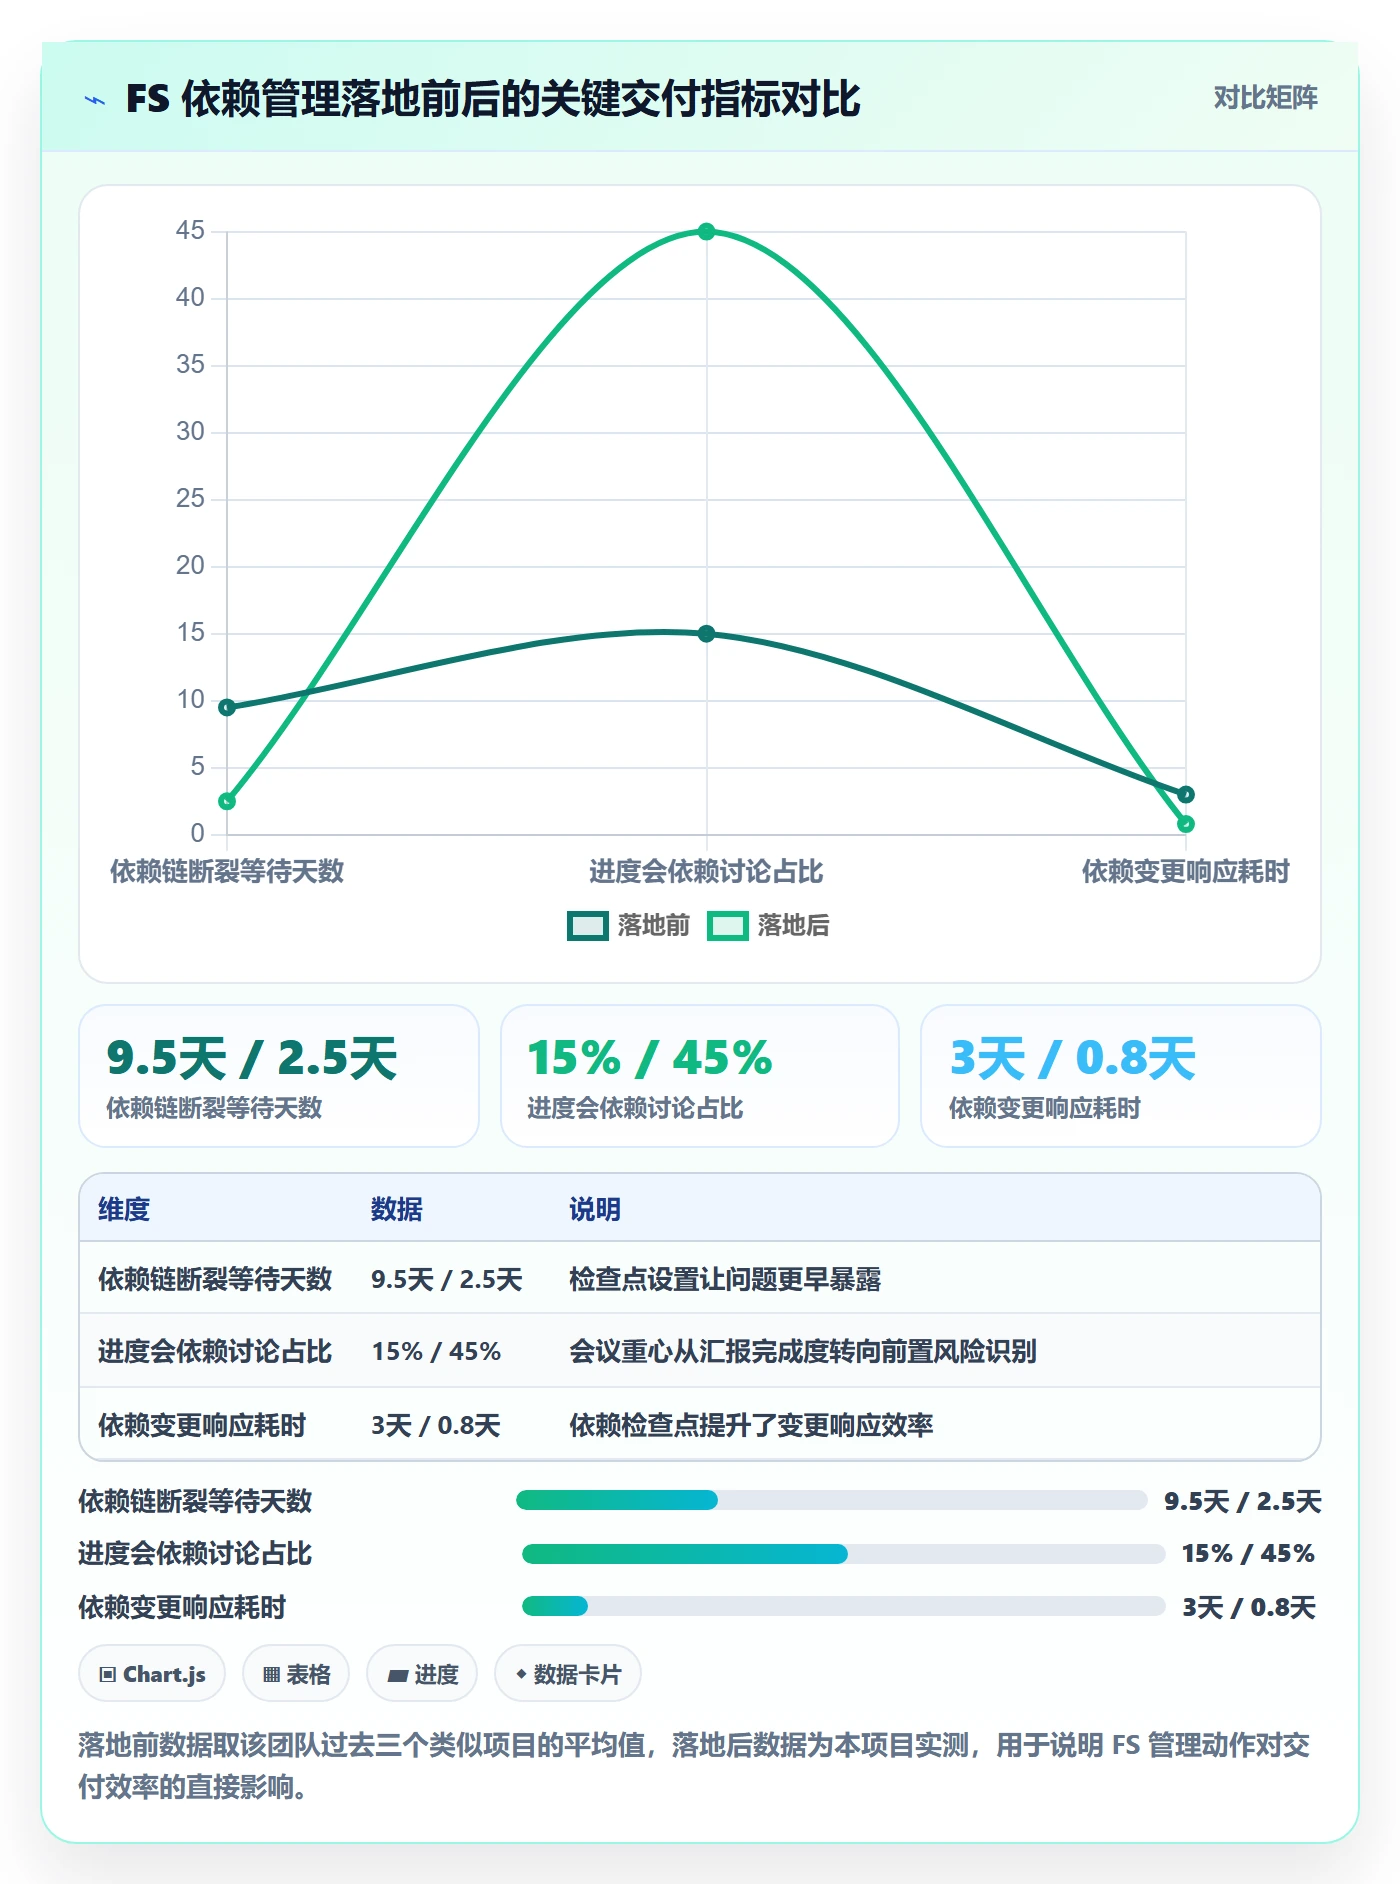
Task: Click the lightning bolt icon beside the title
Action: (x=95, y=100)
